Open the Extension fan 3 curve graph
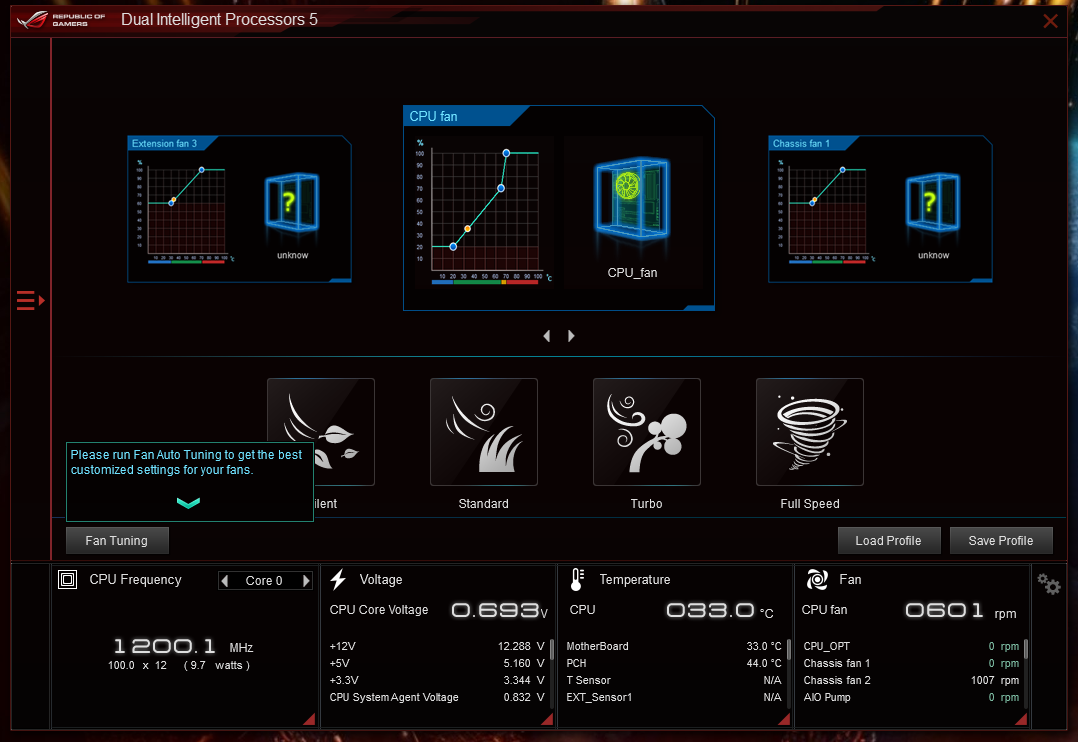 pos(186,210)
